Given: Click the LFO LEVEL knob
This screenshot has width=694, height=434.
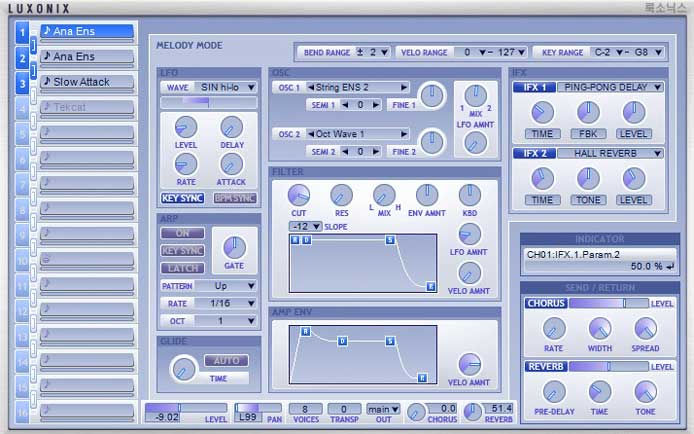Looking at the screenshot, I should pyautogui.click(x=186, y=127).
